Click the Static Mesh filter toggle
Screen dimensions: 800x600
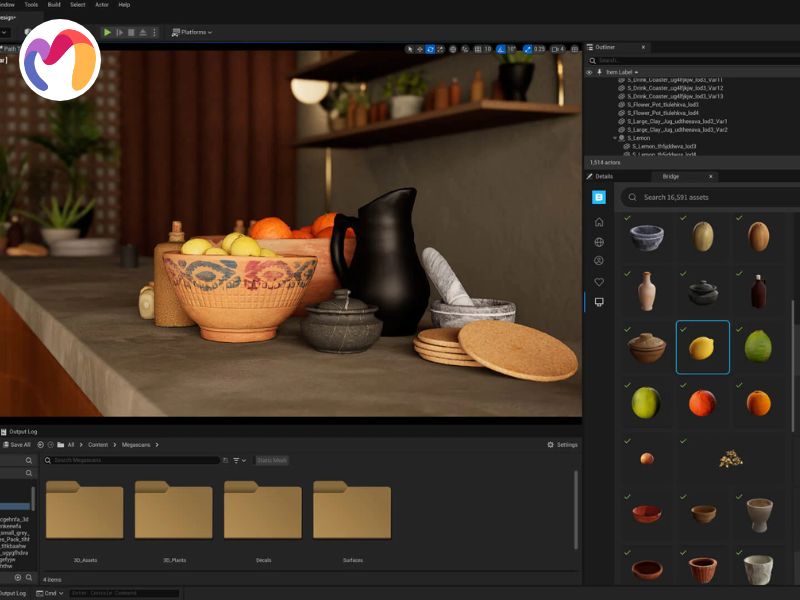[272, 460]
